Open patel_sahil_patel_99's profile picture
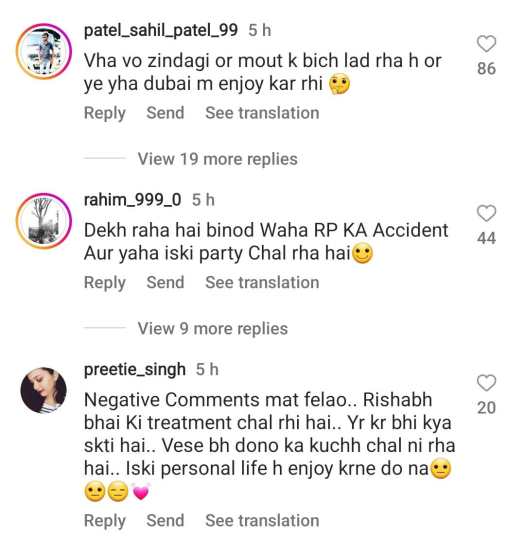 point(44,51)
